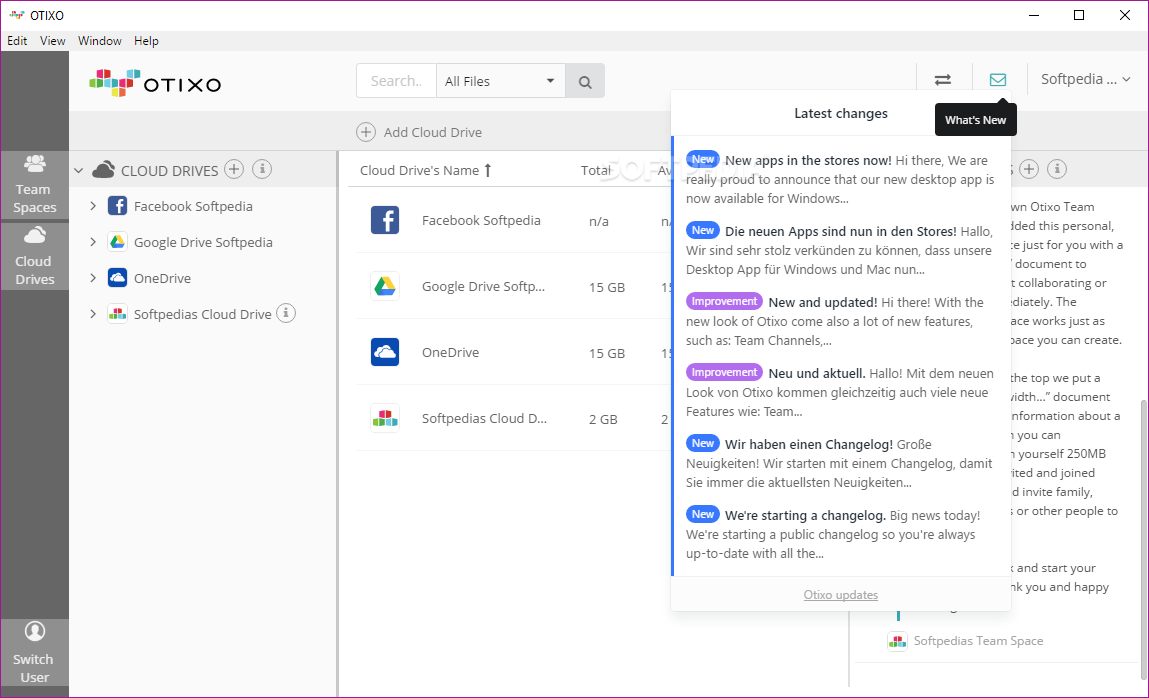This screenshot has height=698, width=1149.
Task: Expand the Google Drive Softpedia node
Action: (x=92, y=242)
